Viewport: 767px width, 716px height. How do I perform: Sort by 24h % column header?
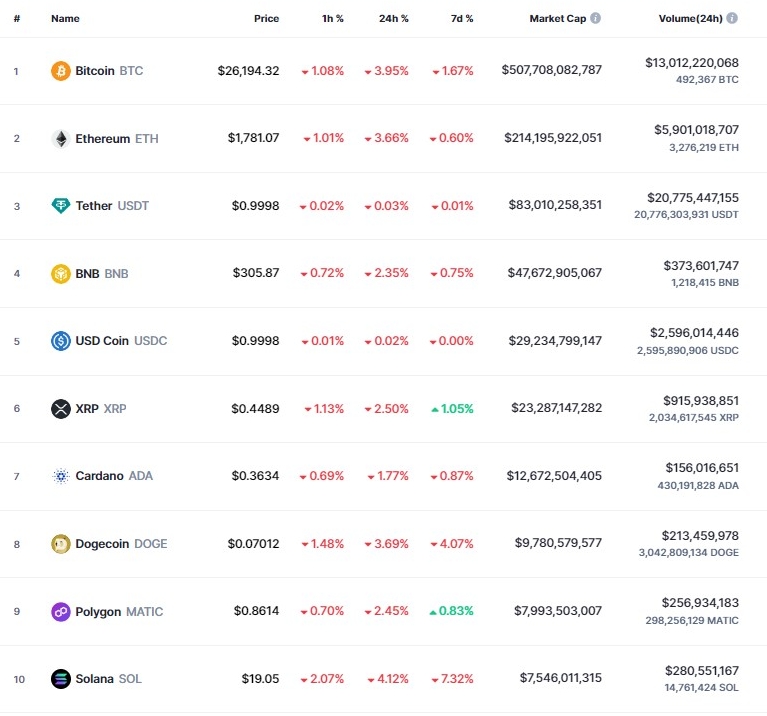point(393,19)
